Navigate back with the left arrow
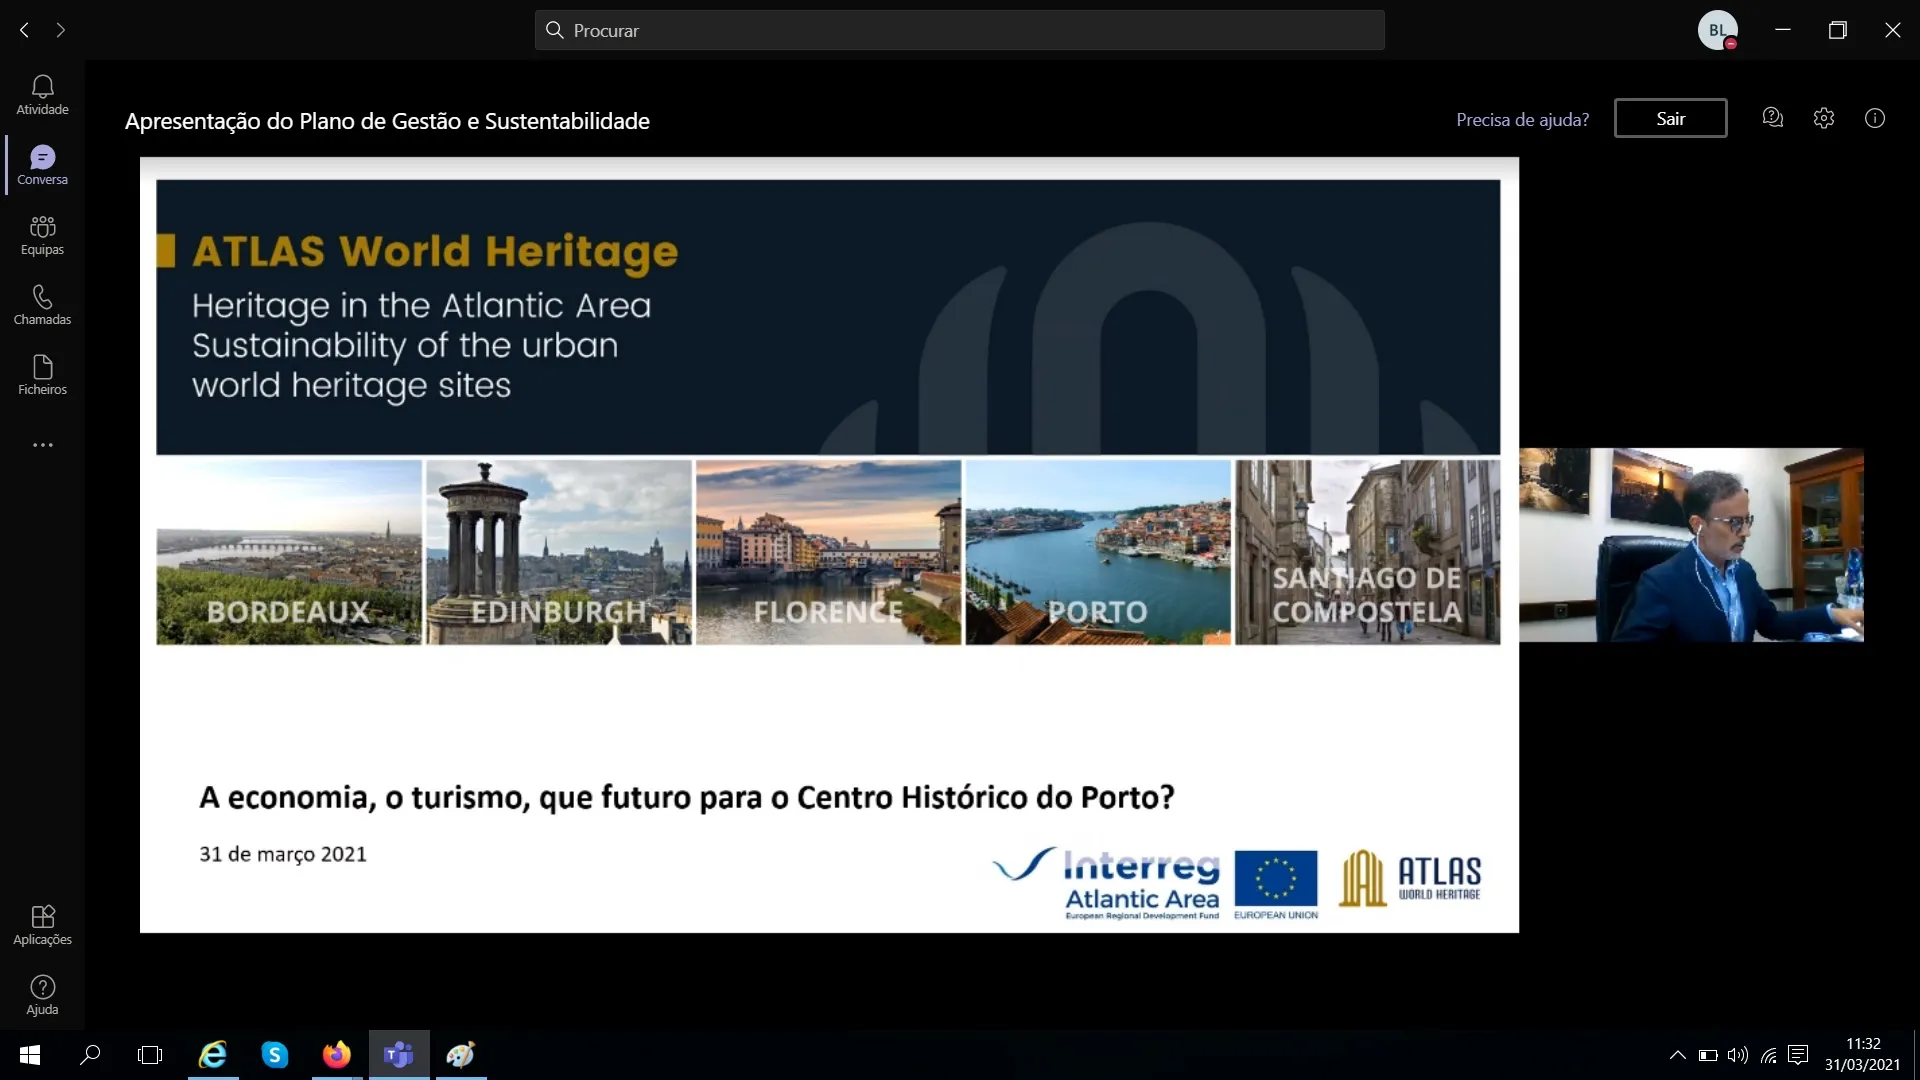The image size is (1920, 1080). (x=24, y=30)
